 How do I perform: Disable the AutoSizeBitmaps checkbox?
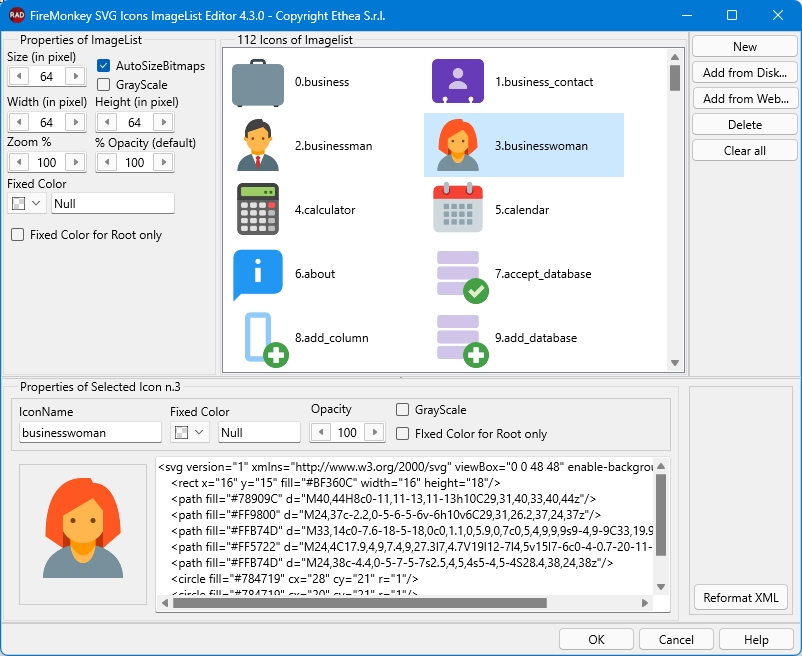pyautogui.click(x=104, y=66)
